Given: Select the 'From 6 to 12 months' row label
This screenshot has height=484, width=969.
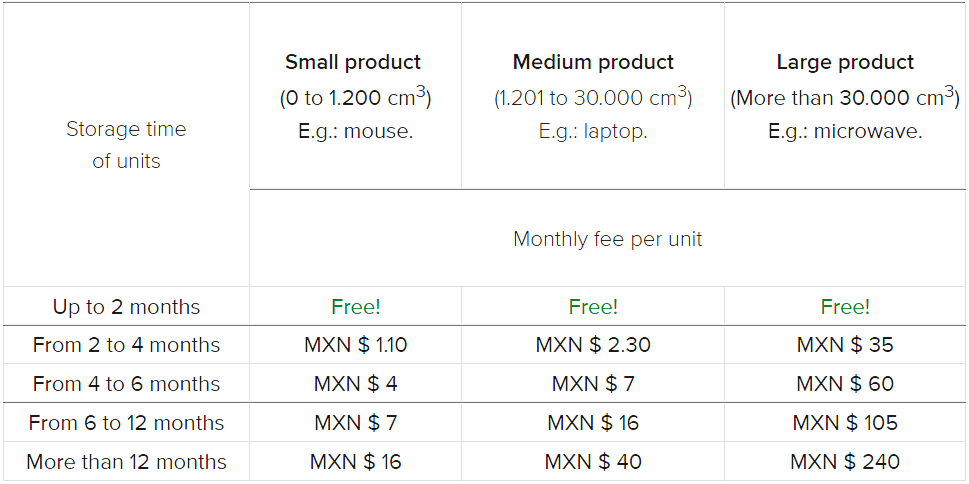Looking at the screenshot, I should [126, 423].
